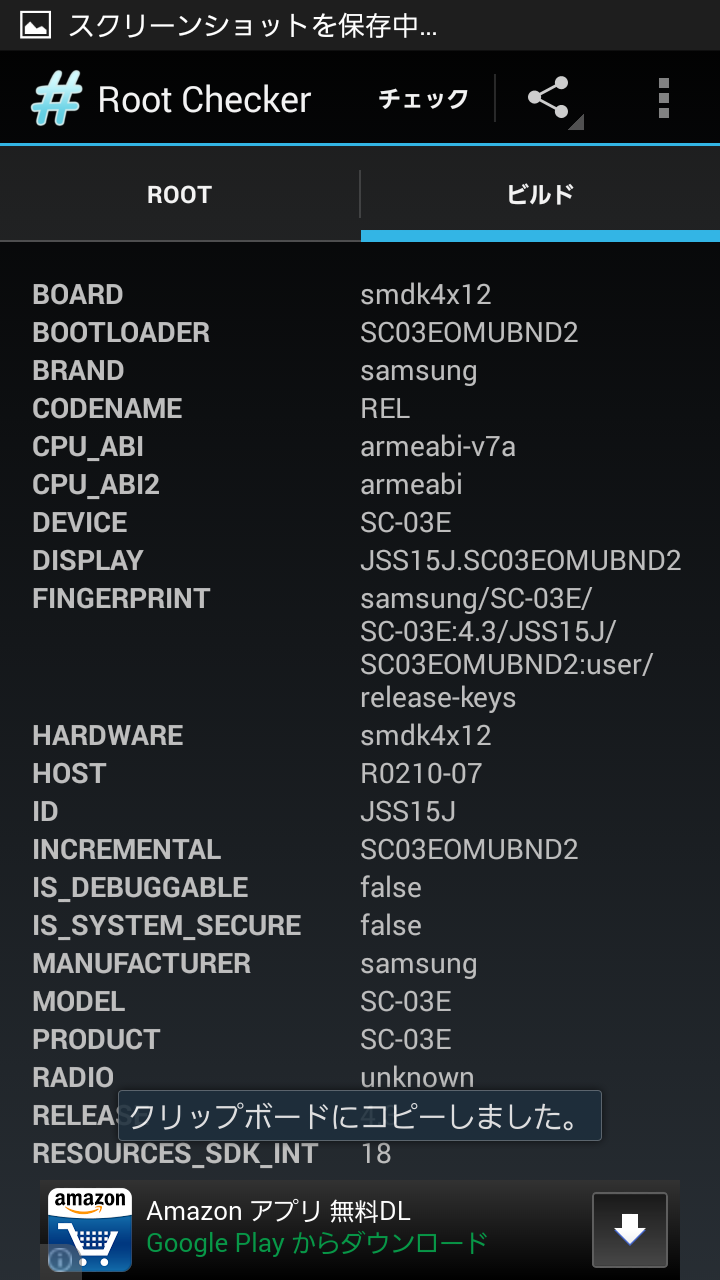The height and width of the screenshot is (1280, 720).
Task: Tap the IS_SYSTEM_SECURE false value
Action: click(391, 926)
